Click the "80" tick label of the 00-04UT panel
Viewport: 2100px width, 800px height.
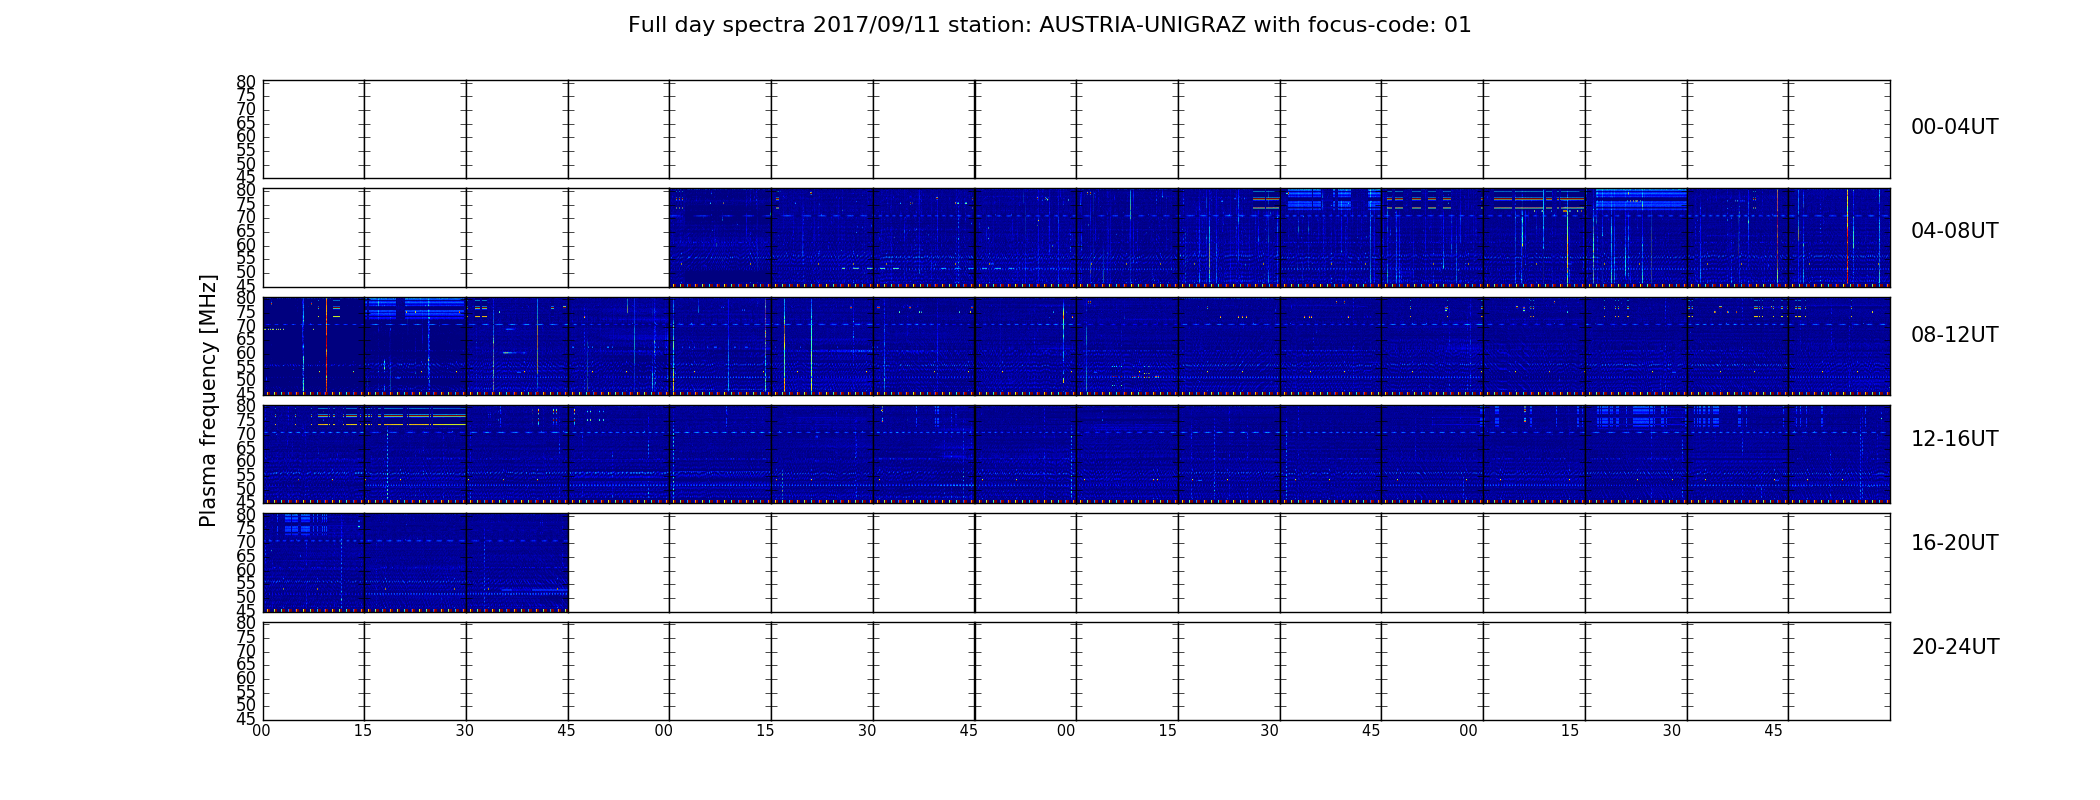click(x=246, y=82)
